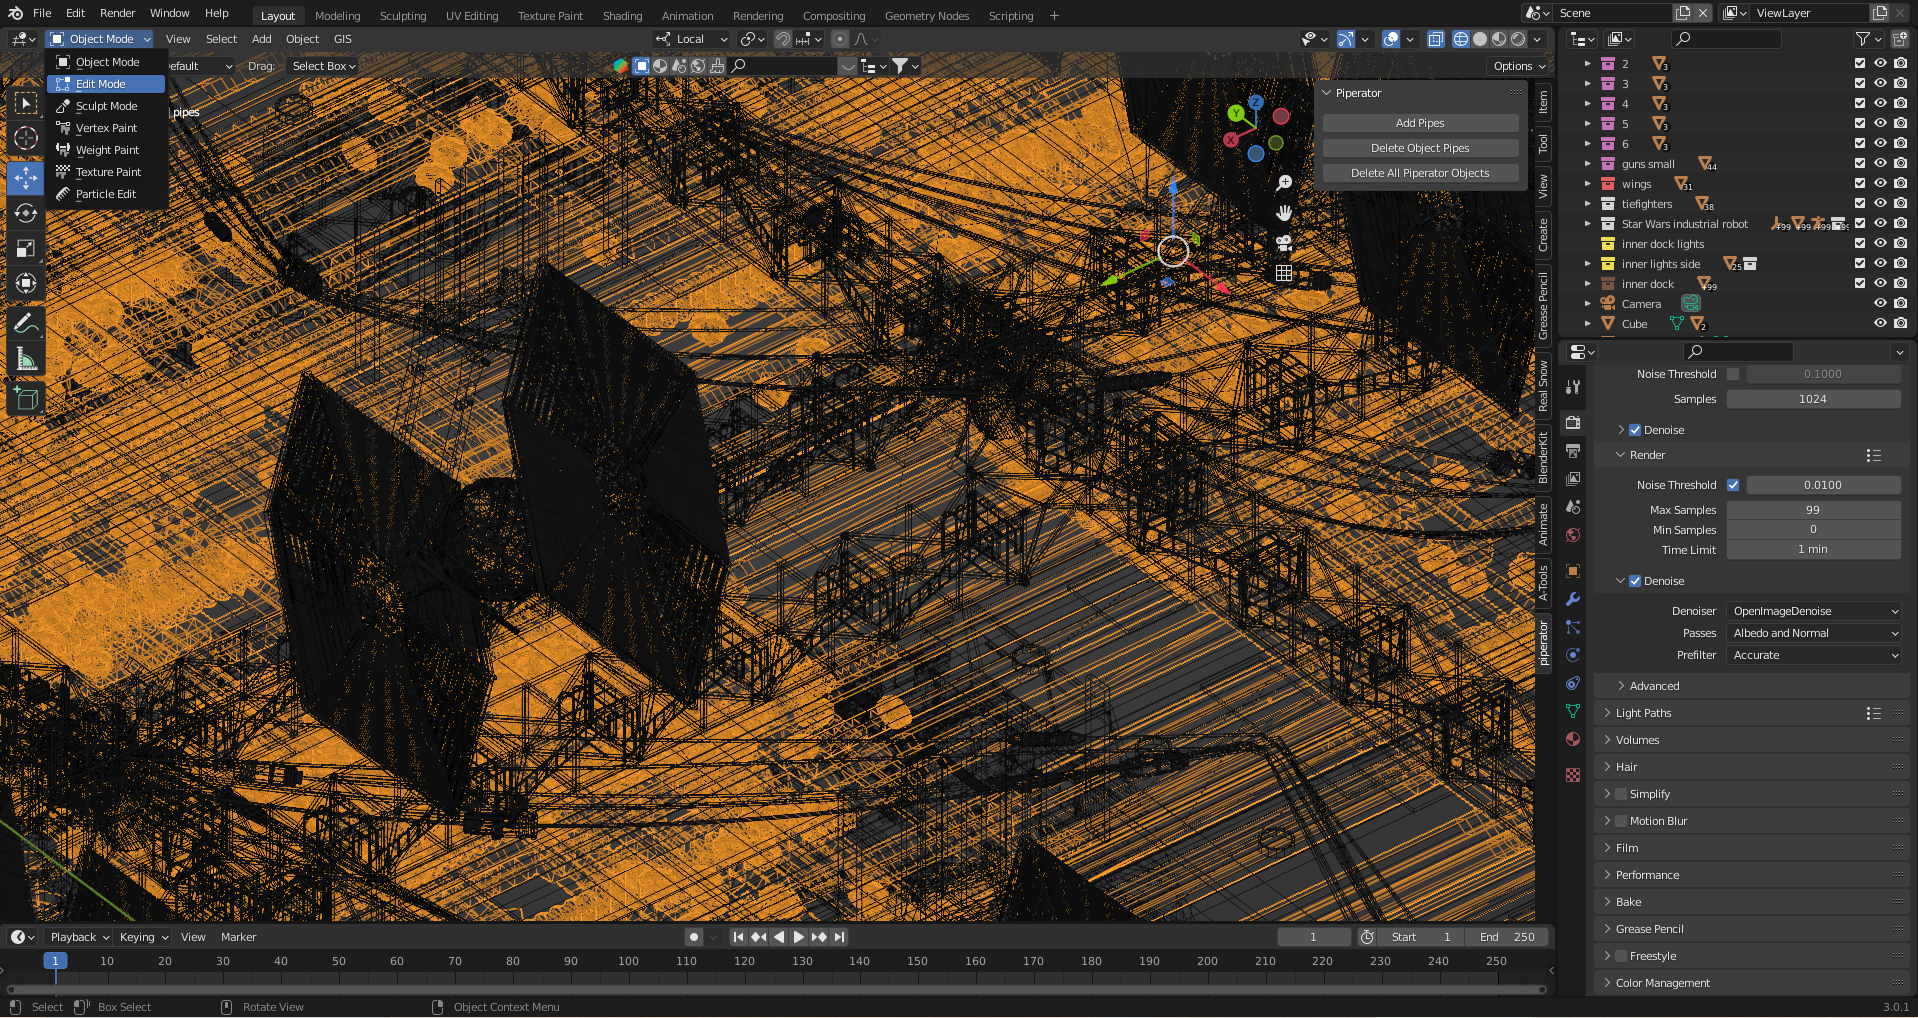Screen dimensions: 1918x1018
Task: Open the Output properties tab icon
Action: coord(1573,451)
